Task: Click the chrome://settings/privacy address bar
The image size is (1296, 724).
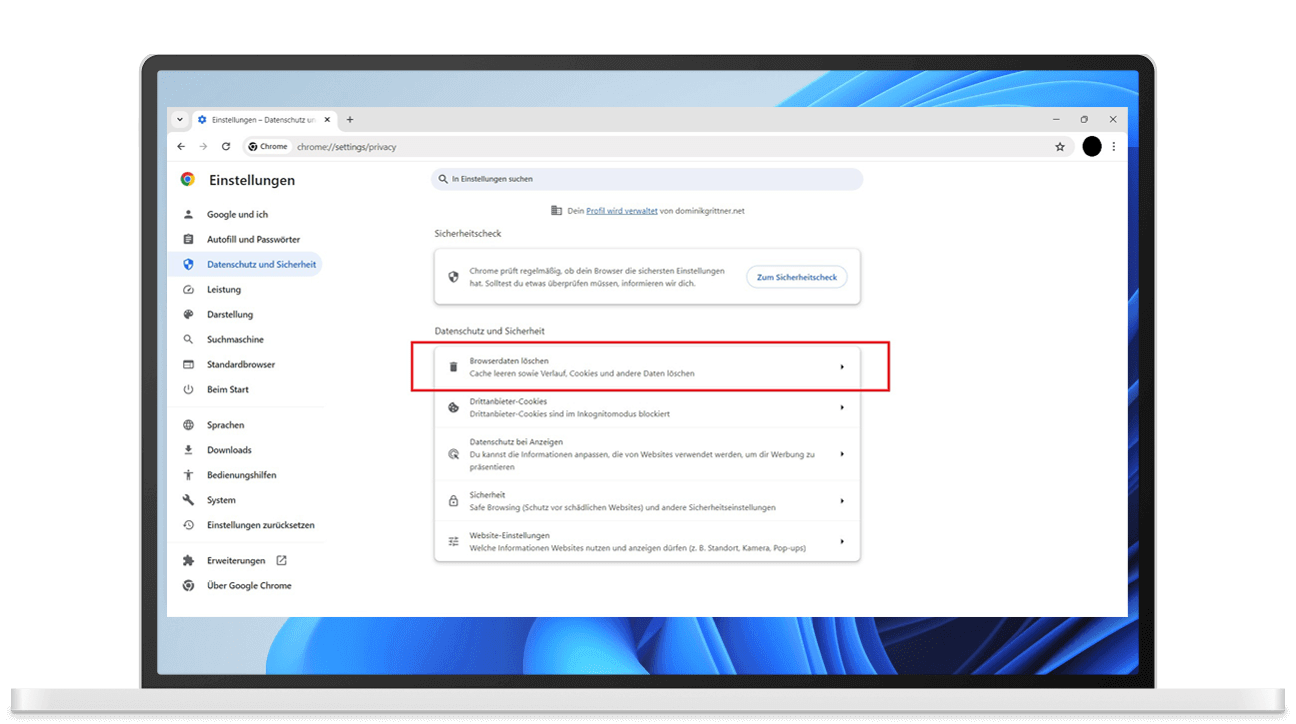Action: (656, 147)
